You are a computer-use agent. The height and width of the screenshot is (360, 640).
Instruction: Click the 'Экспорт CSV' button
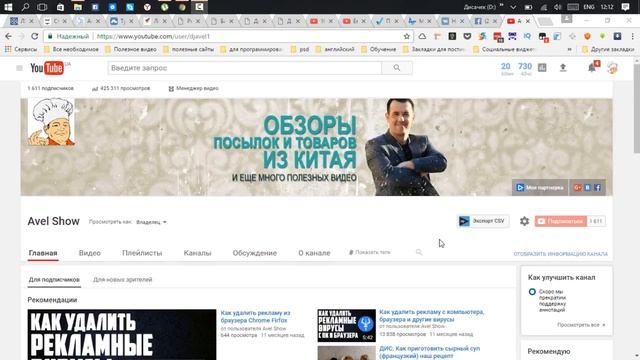[x=483, y=221]
